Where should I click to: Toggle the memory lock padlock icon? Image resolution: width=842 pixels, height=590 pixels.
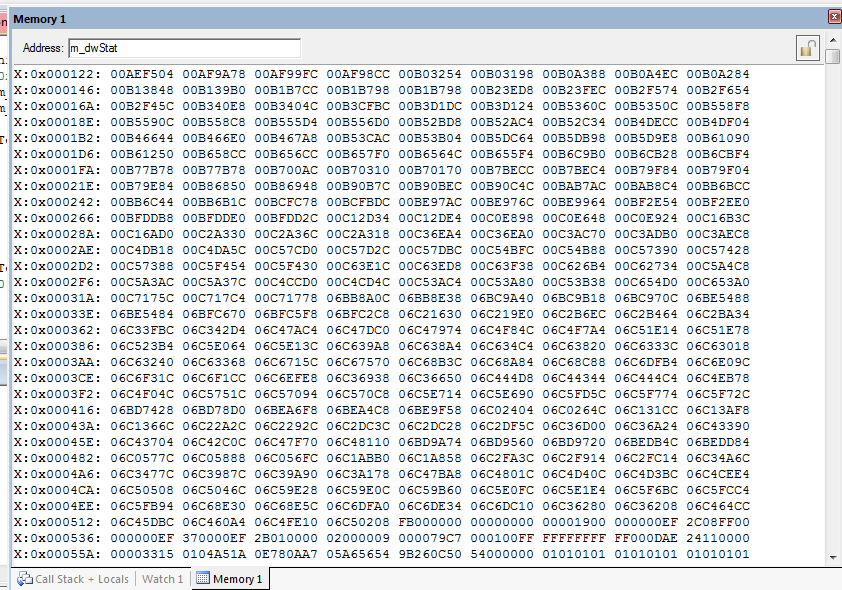tap(807, 47)
